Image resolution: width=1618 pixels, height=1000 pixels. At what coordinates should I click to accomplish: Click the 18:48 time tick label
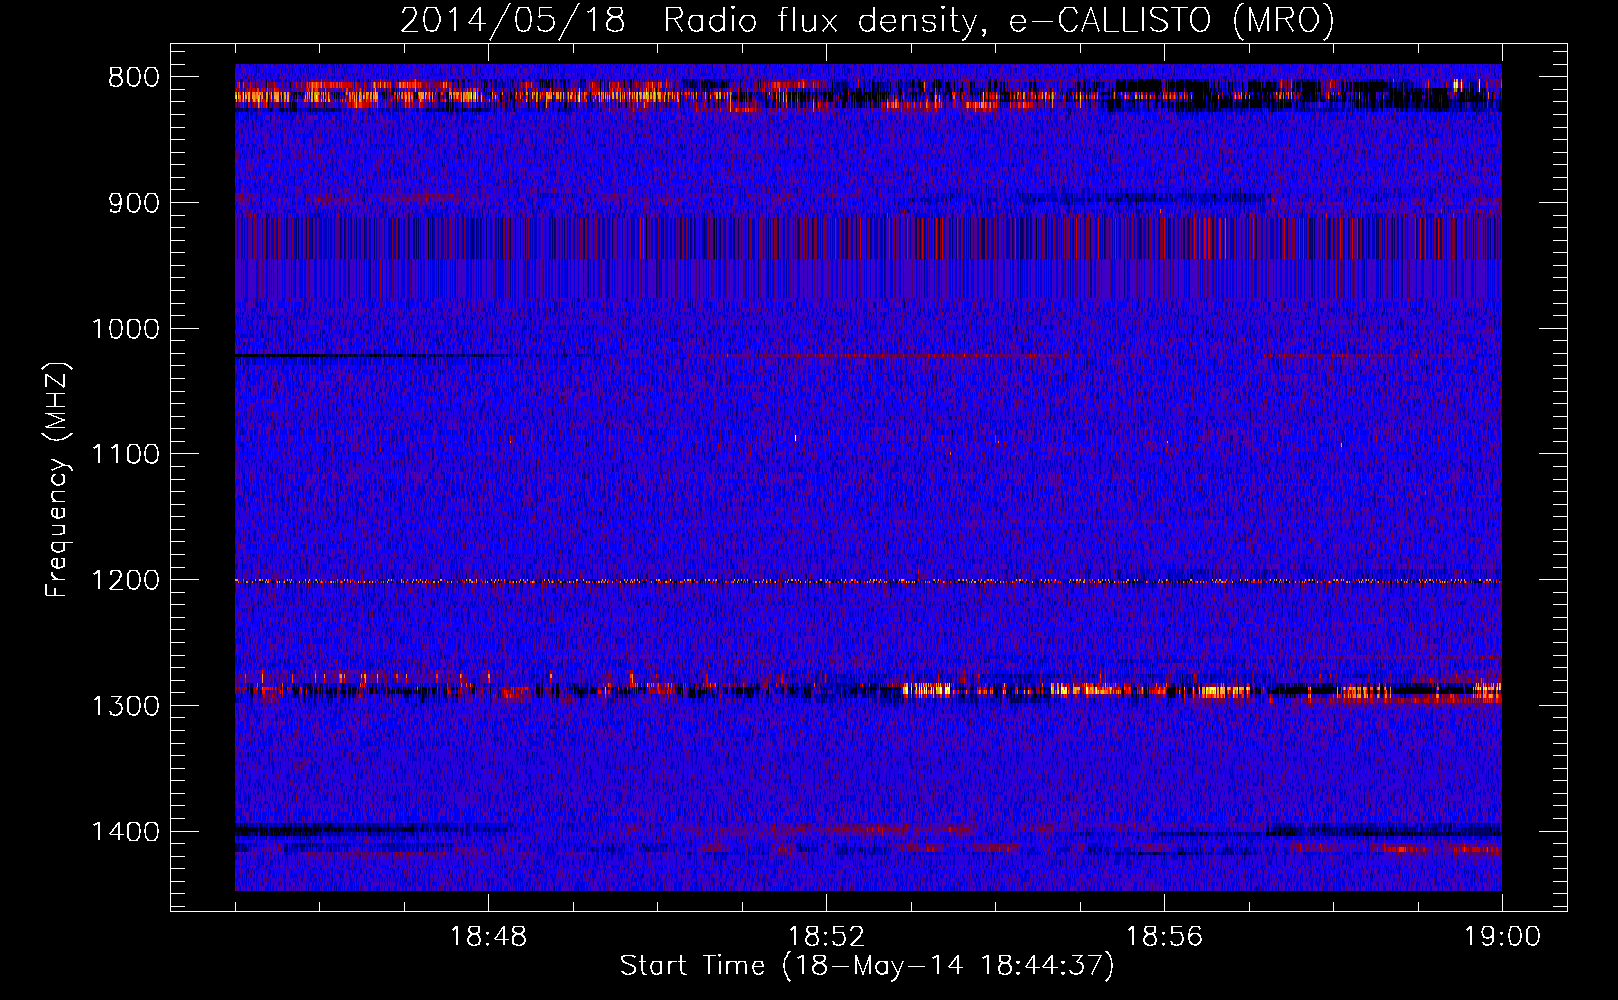(488, 937)
